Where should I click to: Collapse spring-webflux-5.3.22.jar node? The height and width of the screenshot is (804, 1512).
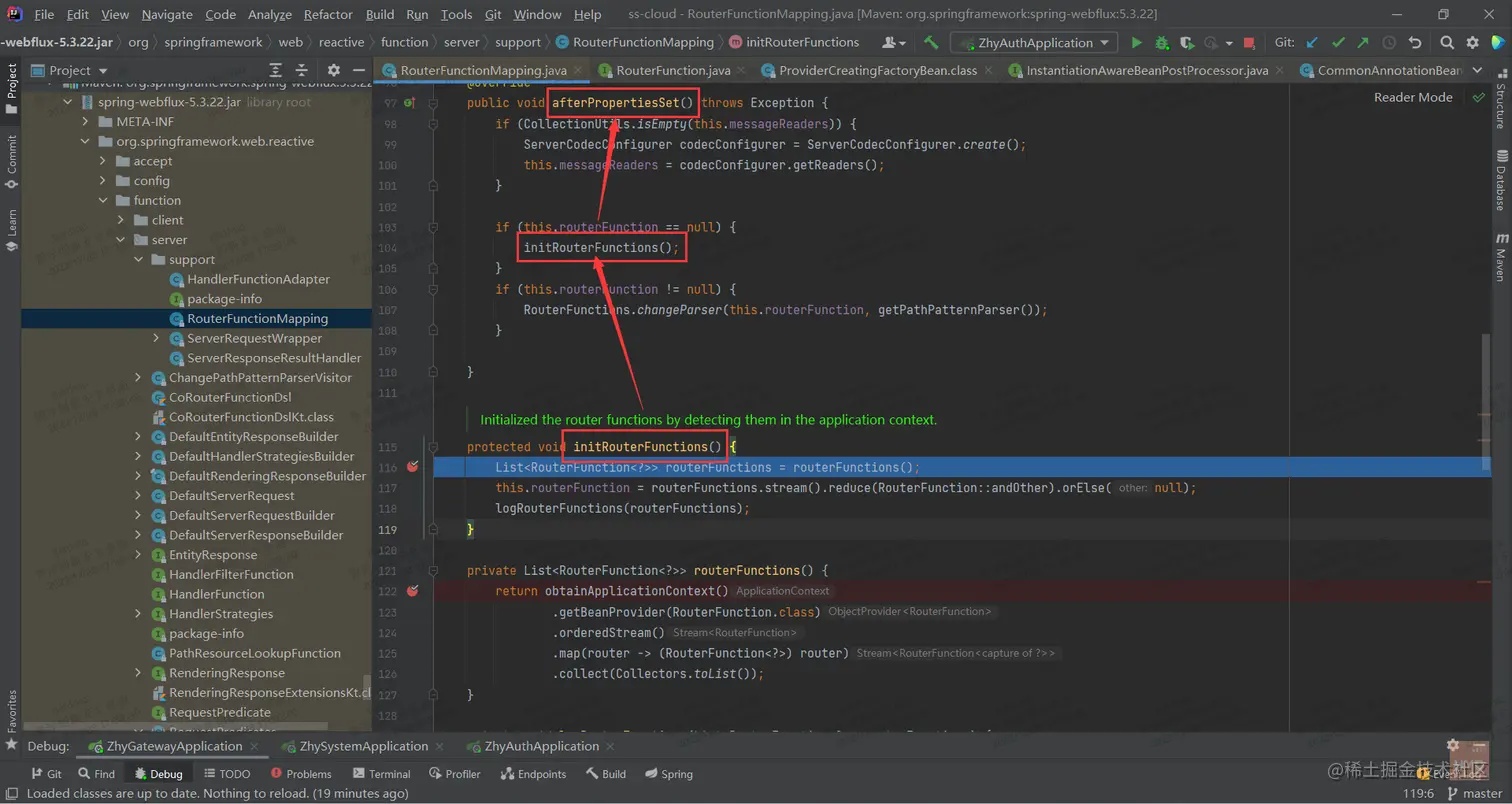pyautogui.click(x=67, y=102)
